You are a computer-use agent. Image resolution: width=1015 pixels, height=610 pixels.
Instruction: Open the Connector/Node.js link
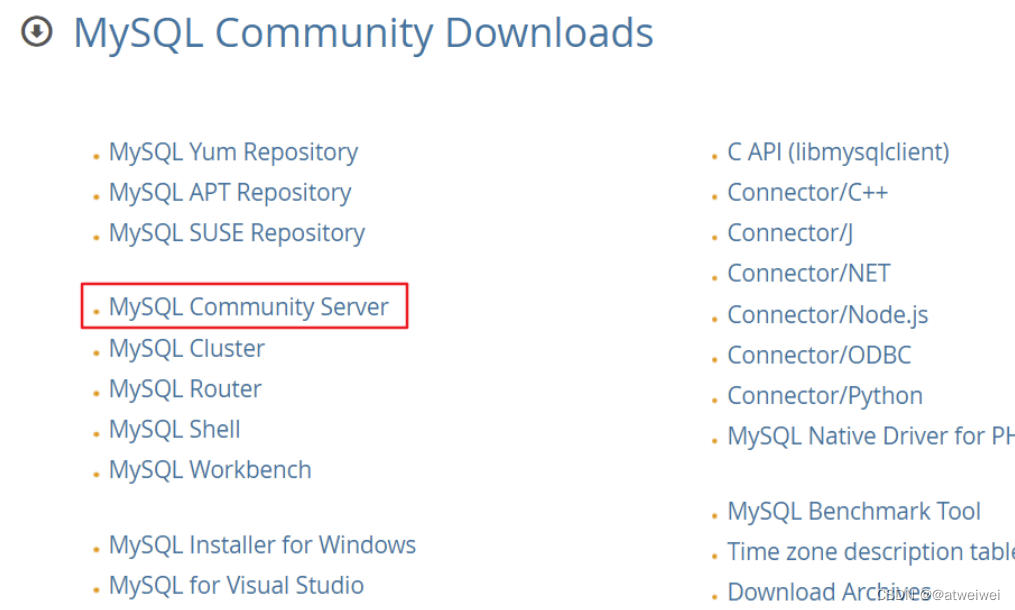828,315
